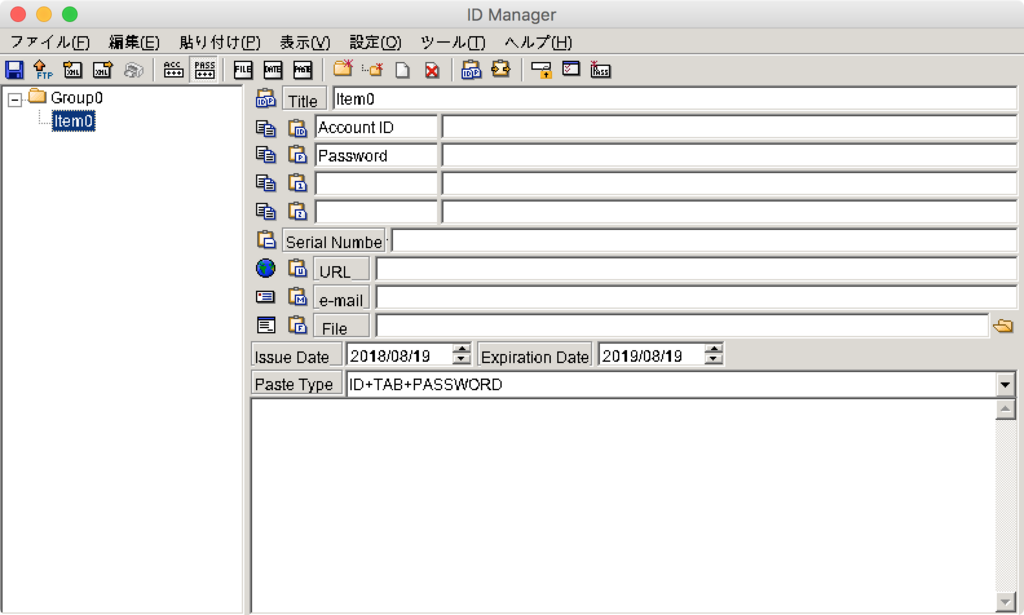
Task: Open the 設定(O) menu
Action: tap(376, 42)
